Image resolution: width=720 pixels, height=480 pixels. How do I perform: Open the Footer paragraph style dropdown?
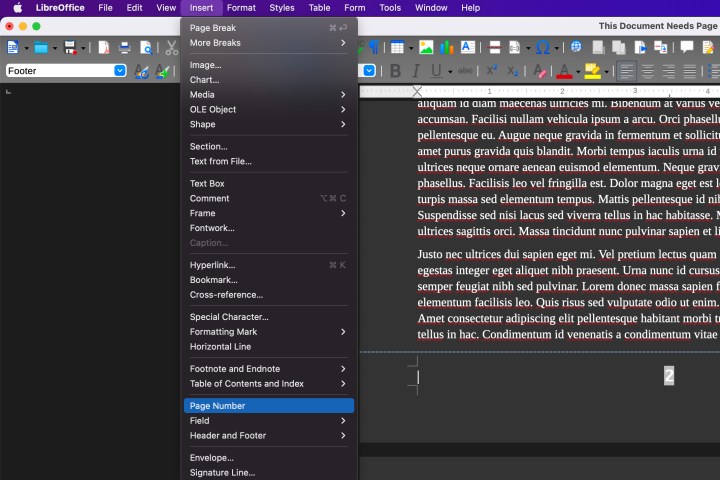click(x=120, y=70)
